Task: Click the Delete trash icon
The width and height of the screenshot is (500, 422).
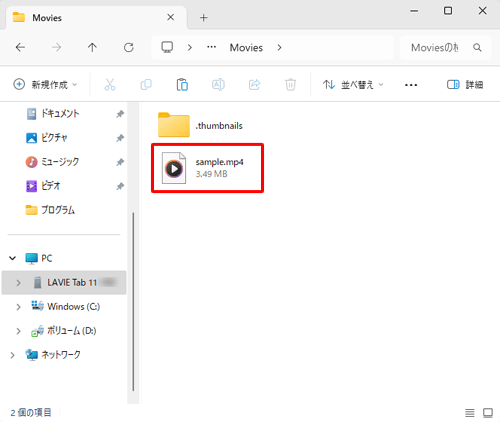Action: tap(290, 85)
